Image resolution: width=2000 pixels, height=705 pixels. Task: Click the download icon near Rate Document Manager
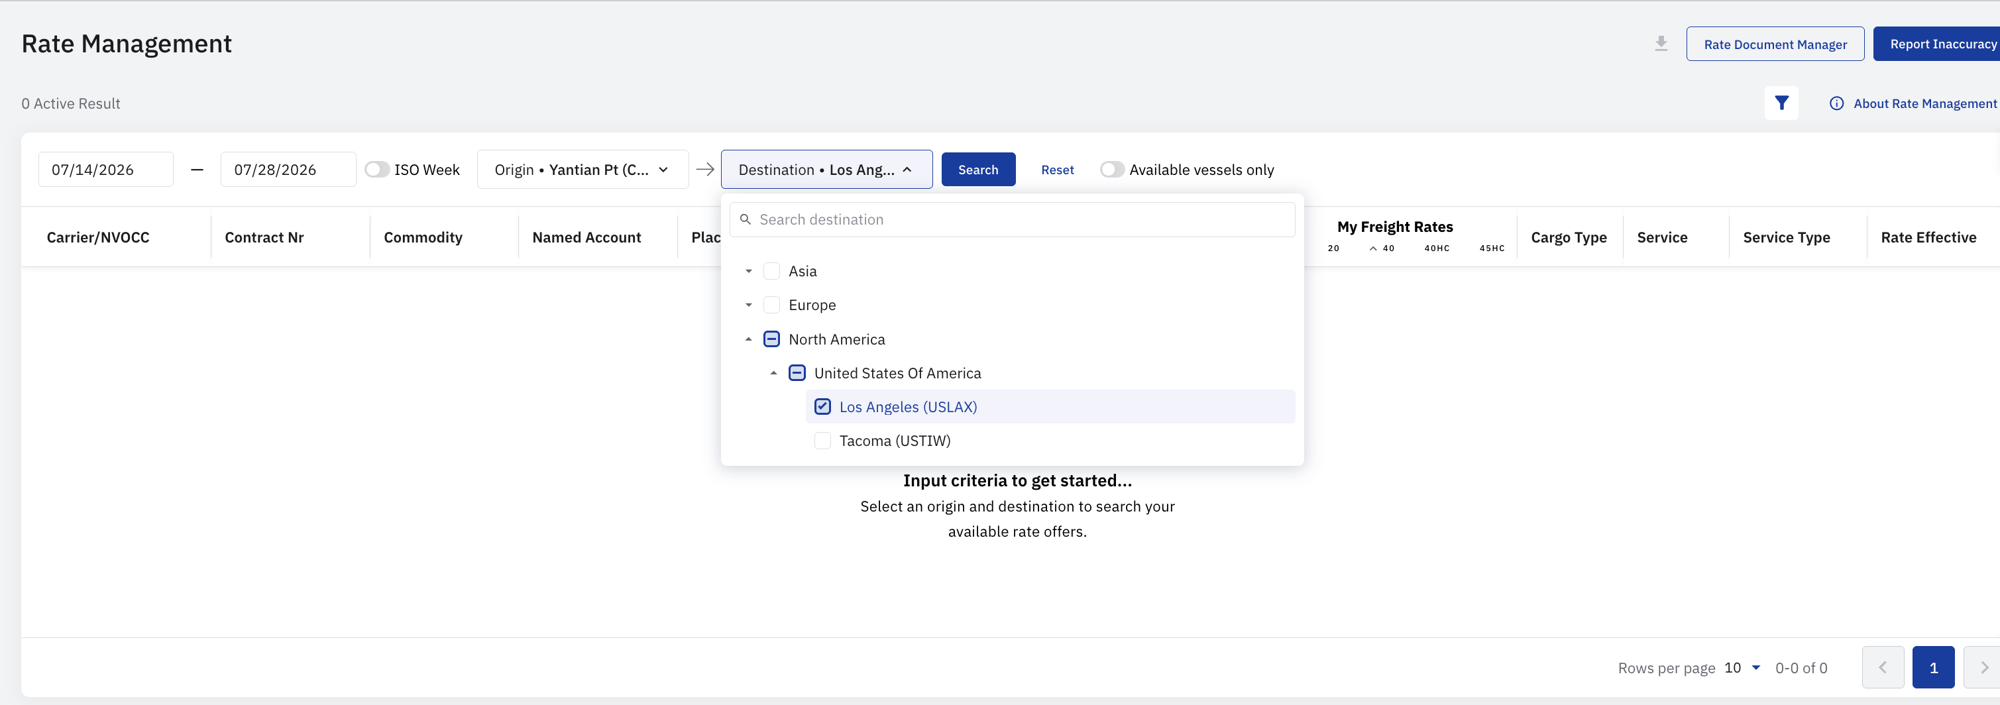[1661, 44]
